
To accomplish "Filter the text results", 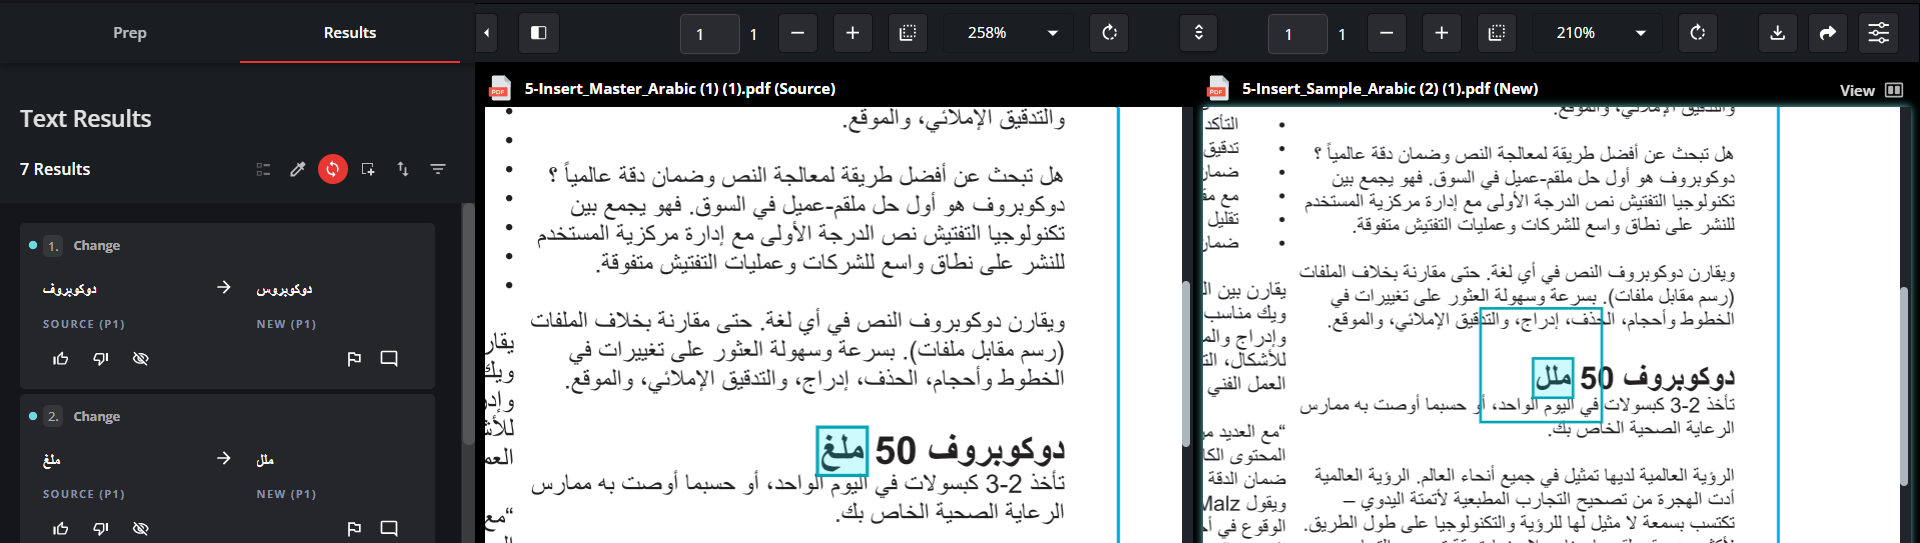I will click(x=438, y=169).
